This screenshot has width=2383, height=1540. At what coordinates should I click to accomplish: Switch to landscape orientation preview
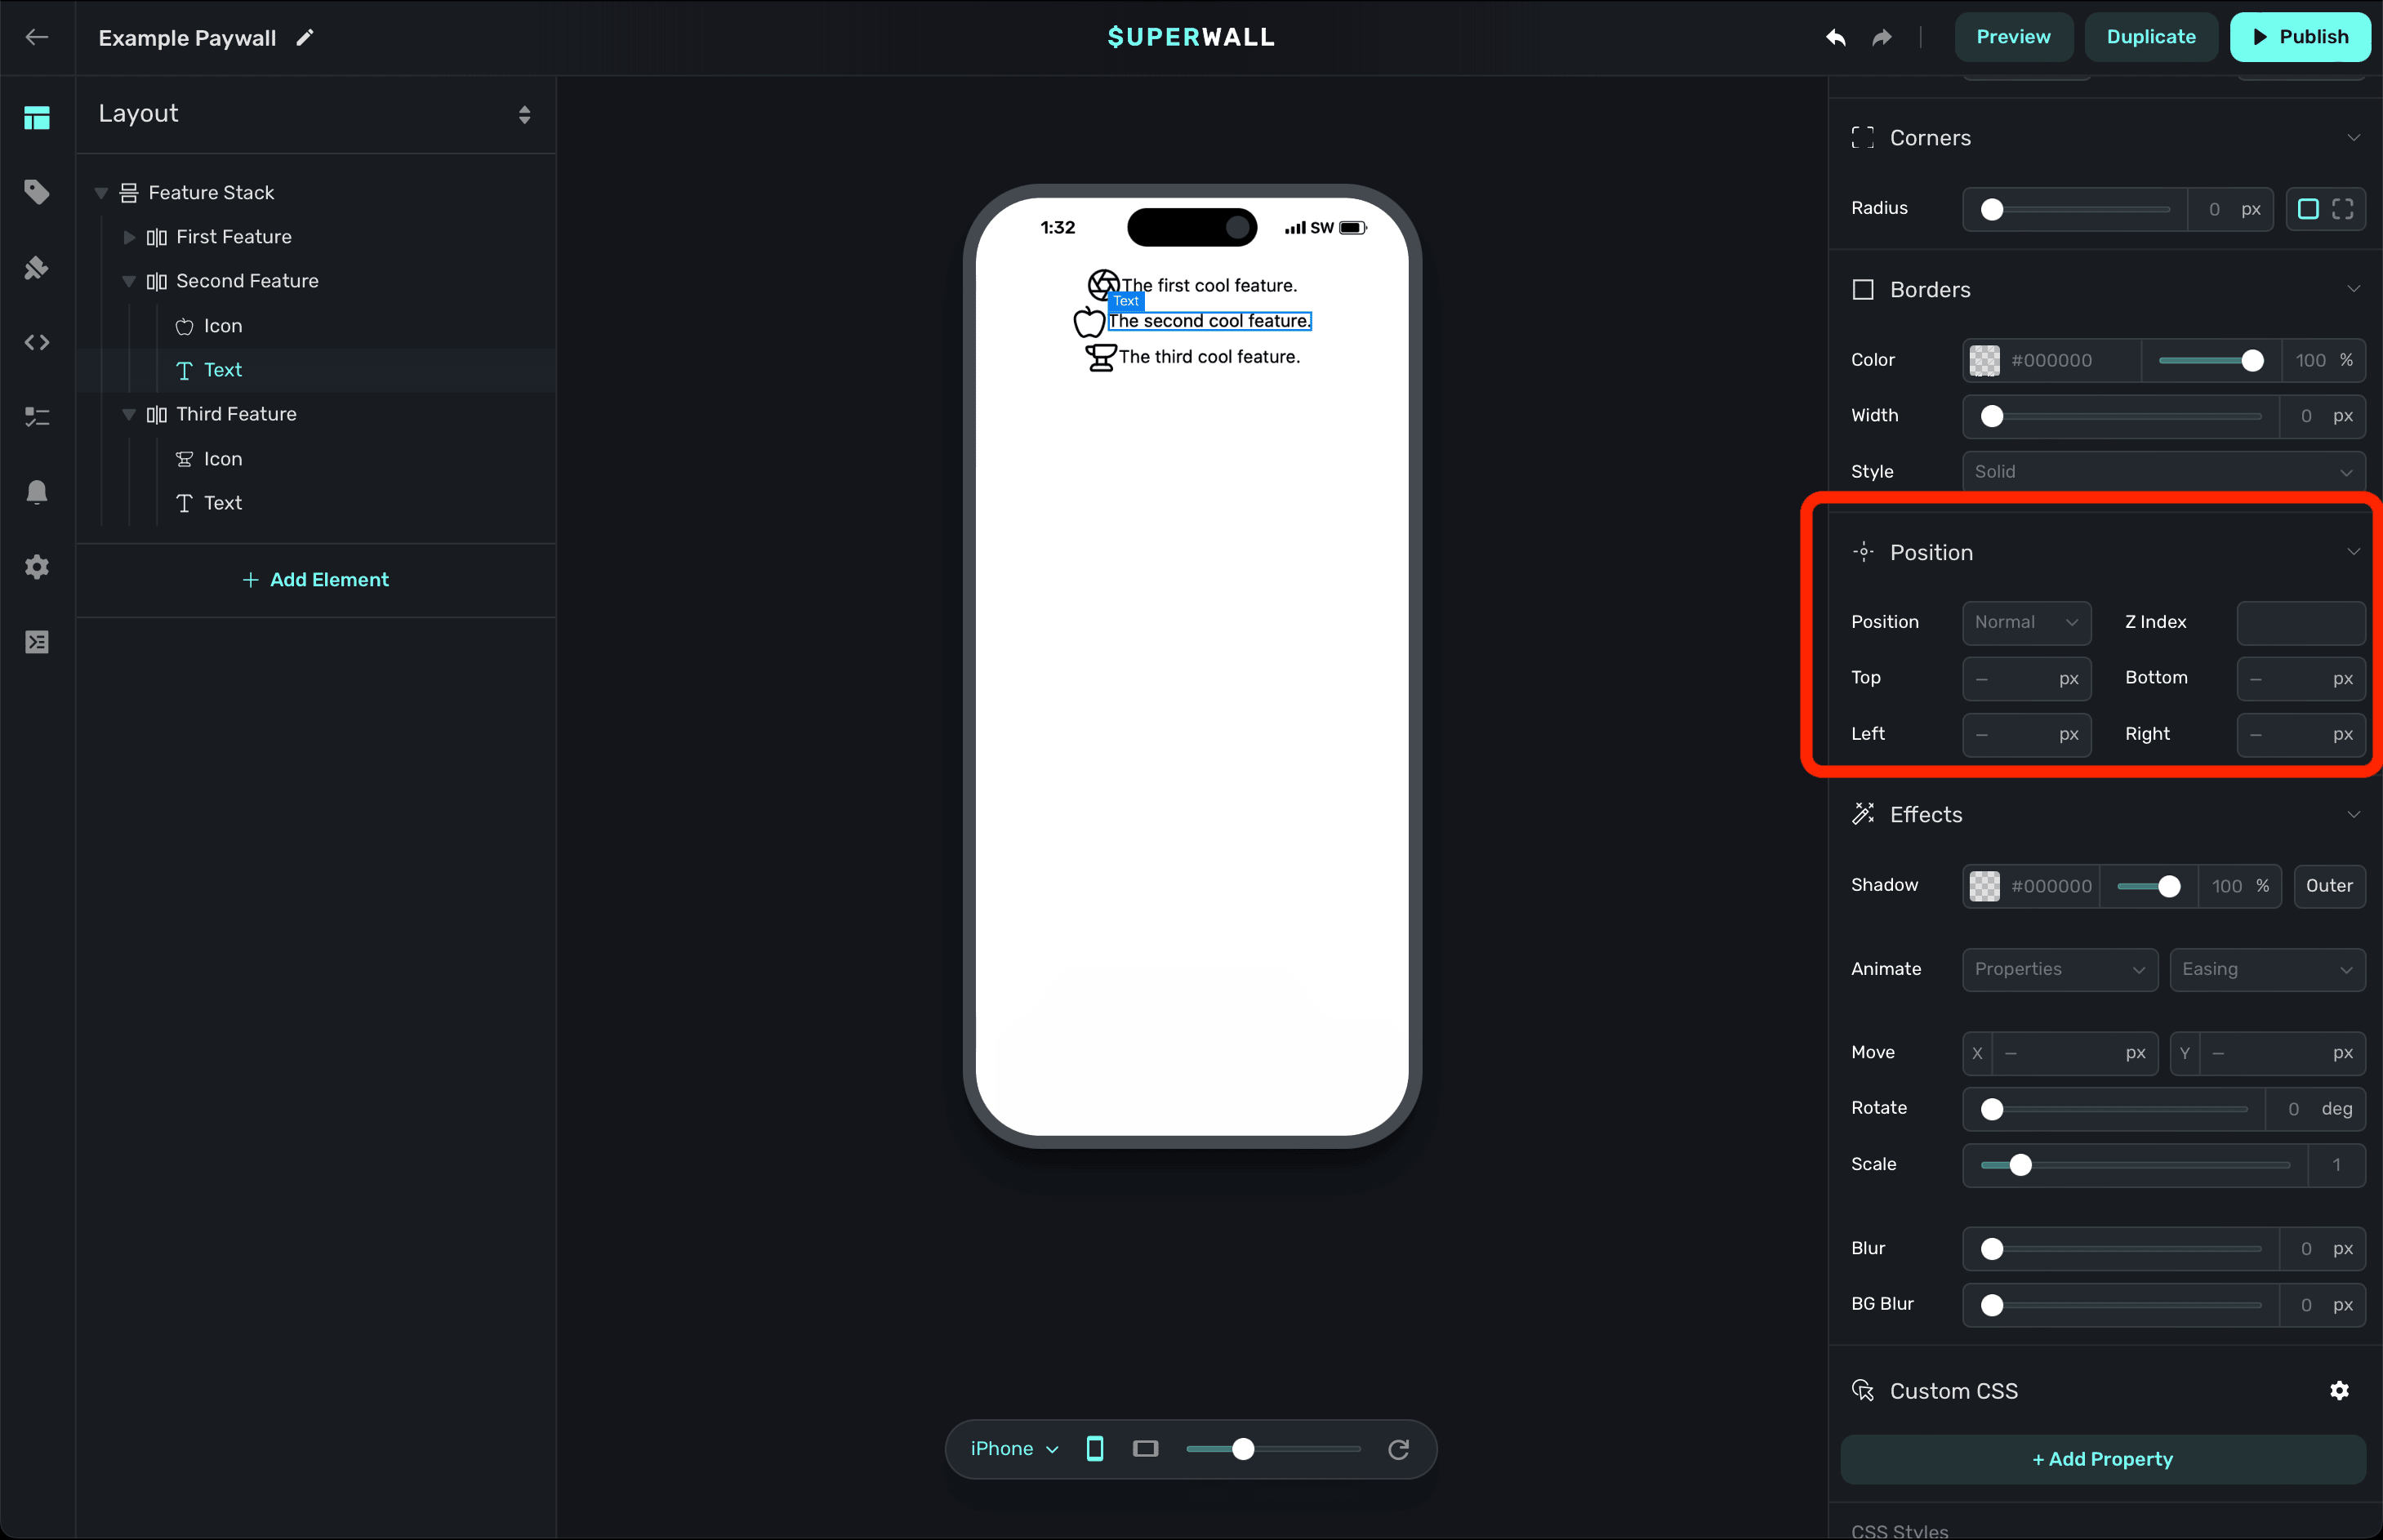click(x=1145, y=1449)
